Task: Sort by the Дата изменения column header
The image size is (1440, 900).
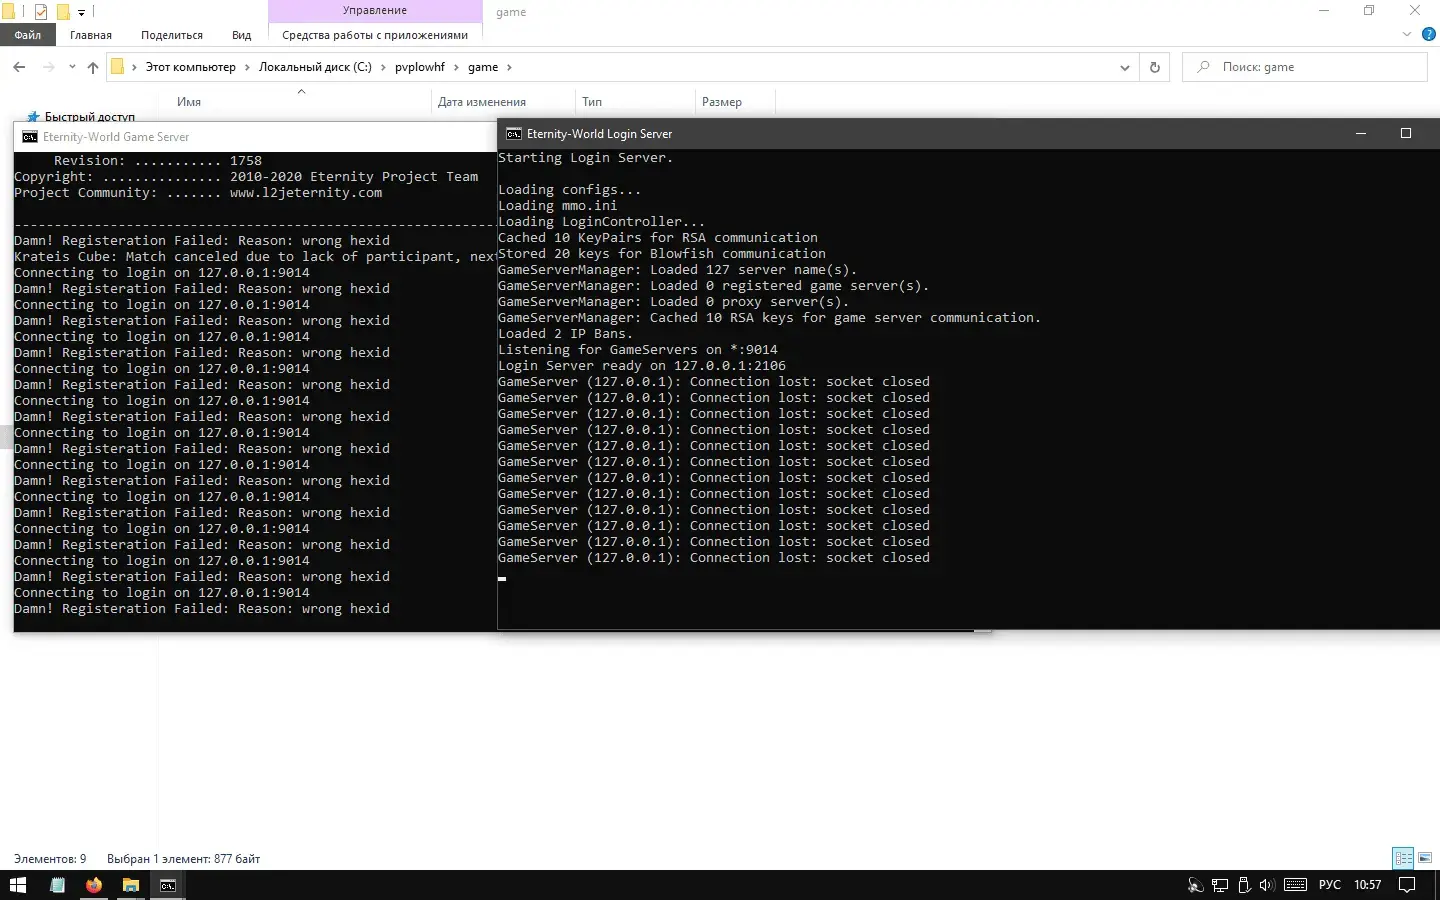Action: [x=482, y=102]
